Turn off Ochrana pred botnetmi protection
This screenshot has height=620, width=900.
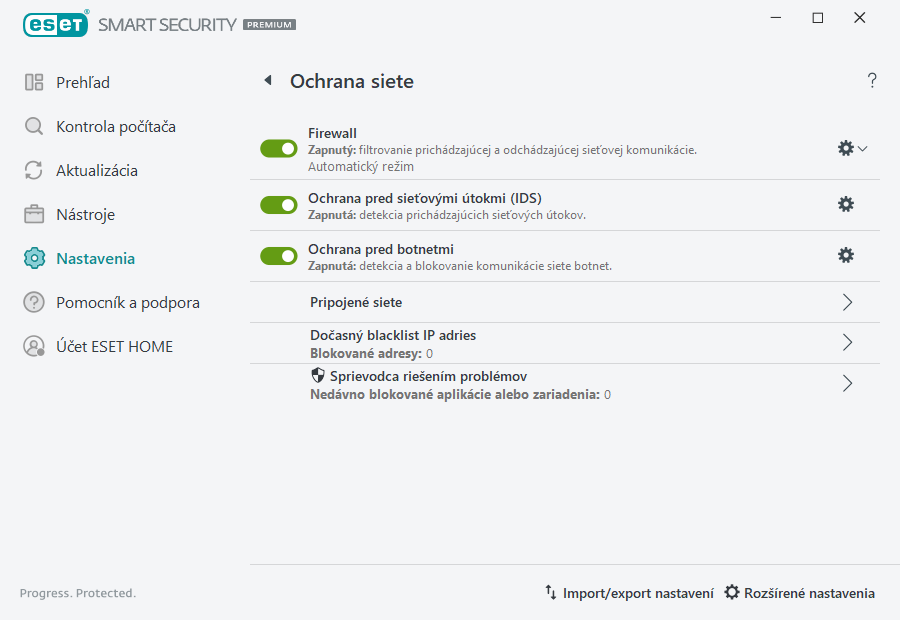[278, 255]
